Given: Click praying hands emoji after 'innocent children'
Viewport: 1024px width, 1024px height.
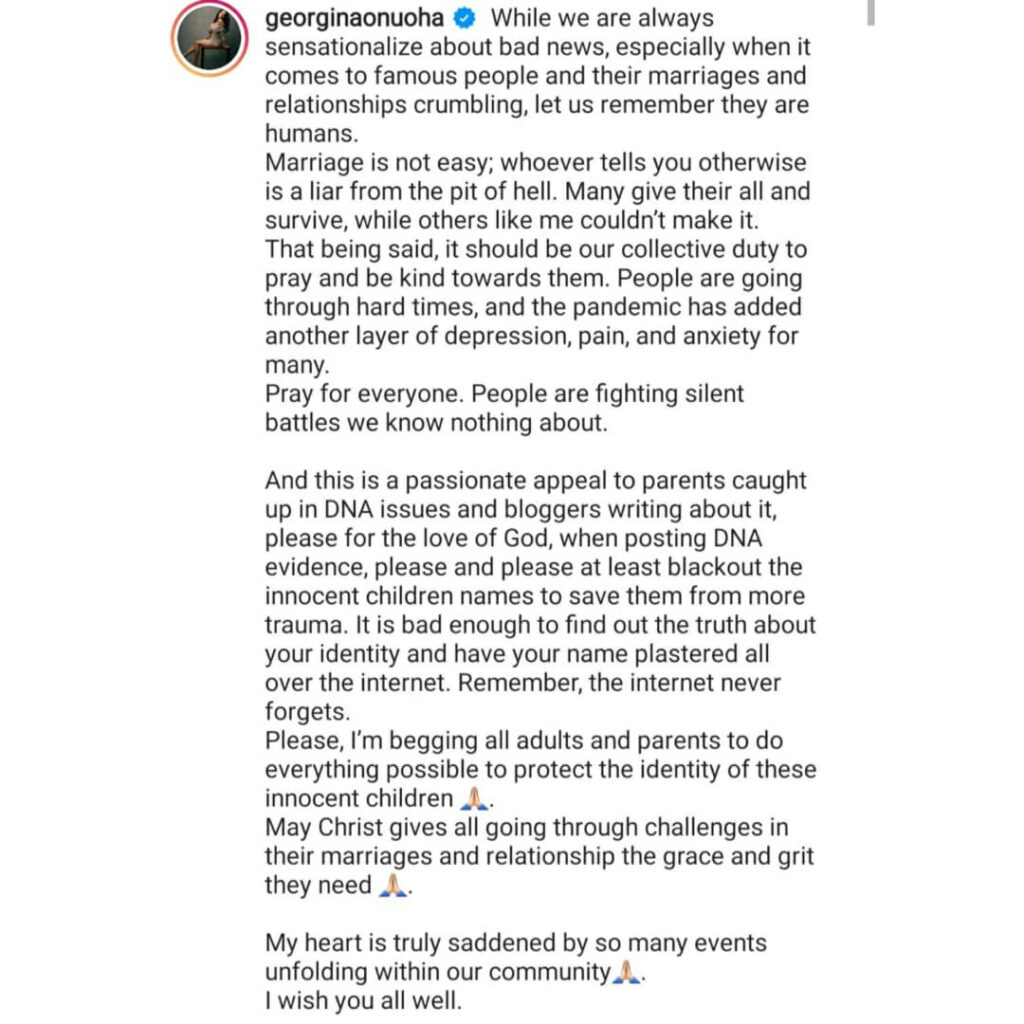Looking at the screenshot, I should pos(475,798).
